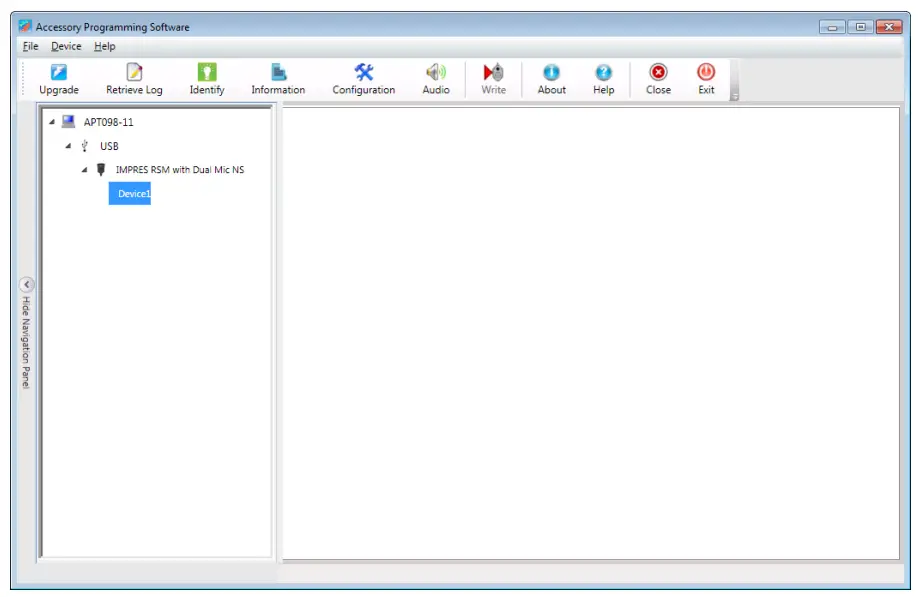The width and height of the screenshot is (920, 597).
Task: Open Retrieve Log from the toolbar
Action: pyautogui.click(x=134, y=79)
